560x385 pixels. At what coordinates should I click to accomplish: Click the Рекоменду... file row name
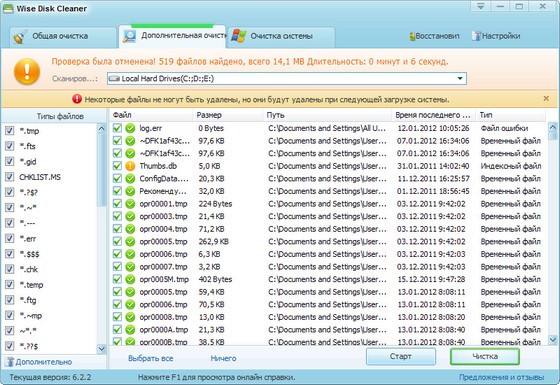tap(163, 191)
